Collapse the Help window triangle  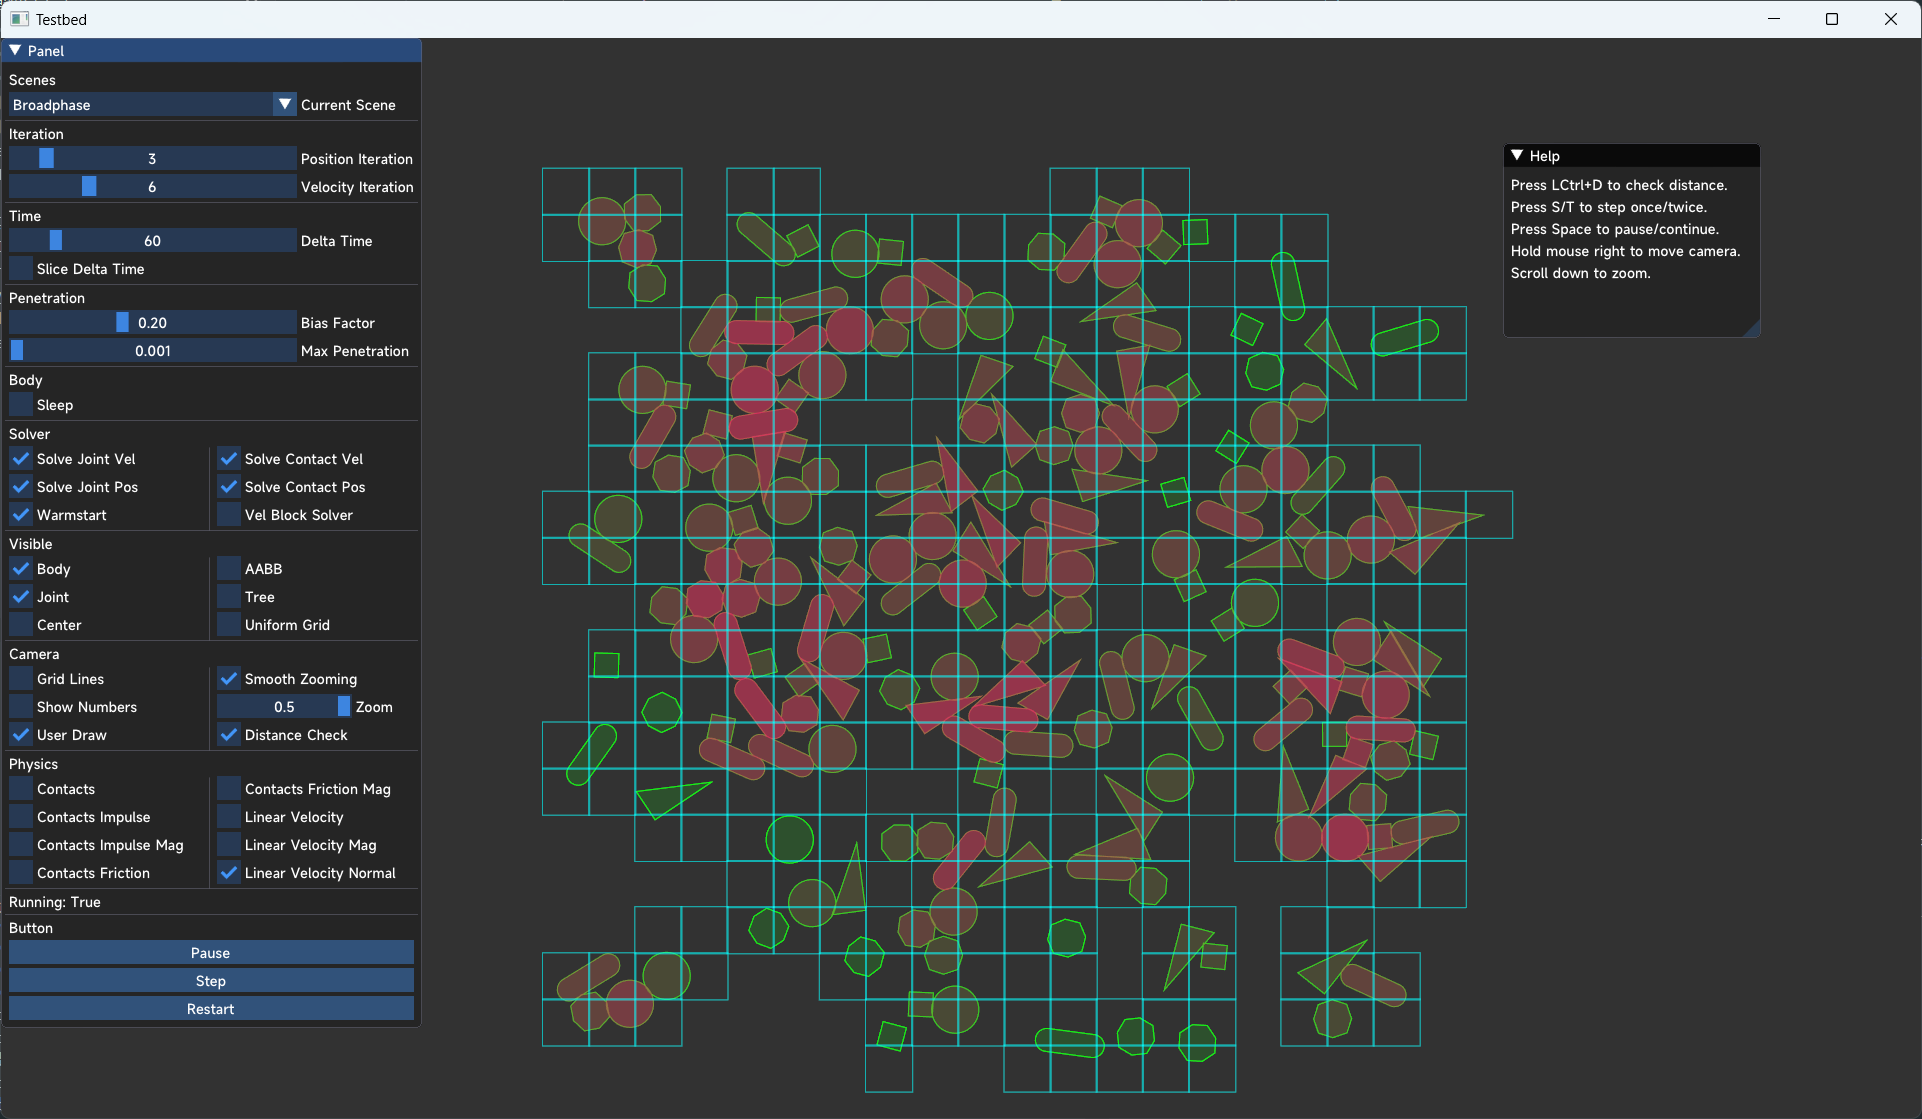click(1517, 155)
